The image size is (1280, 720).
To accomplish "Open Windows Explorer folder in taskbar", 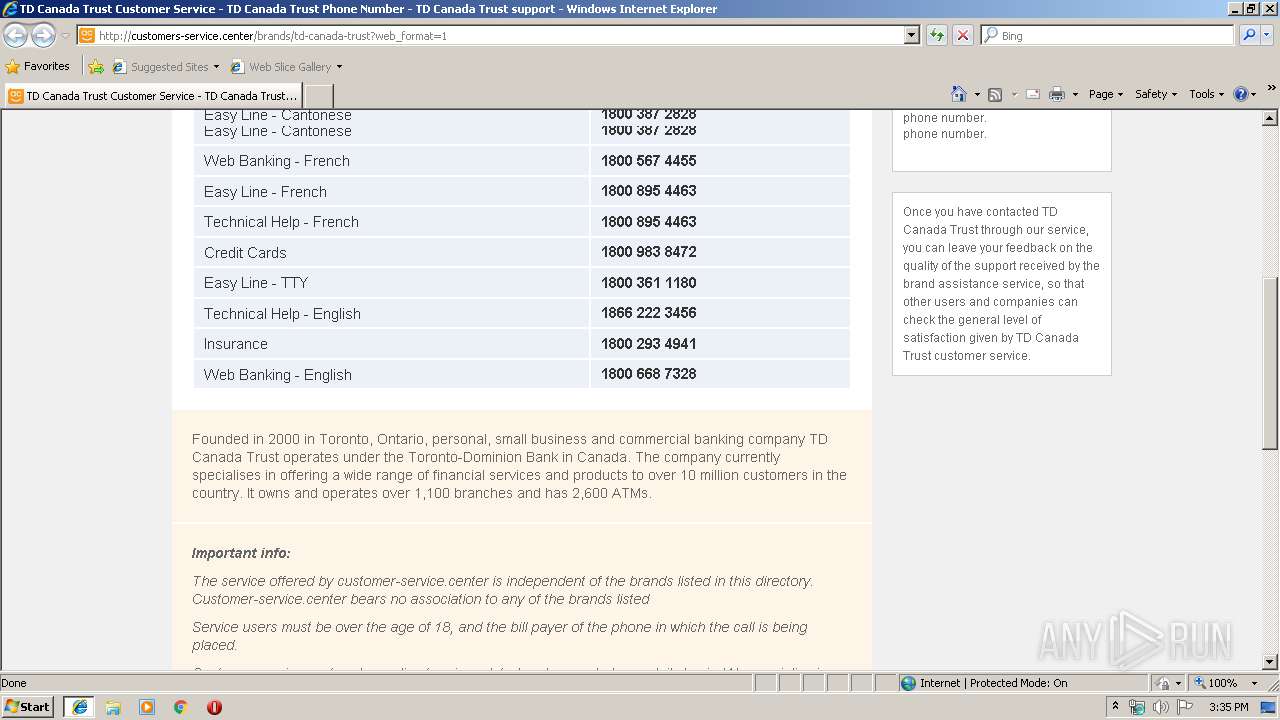I will (113, 707).
